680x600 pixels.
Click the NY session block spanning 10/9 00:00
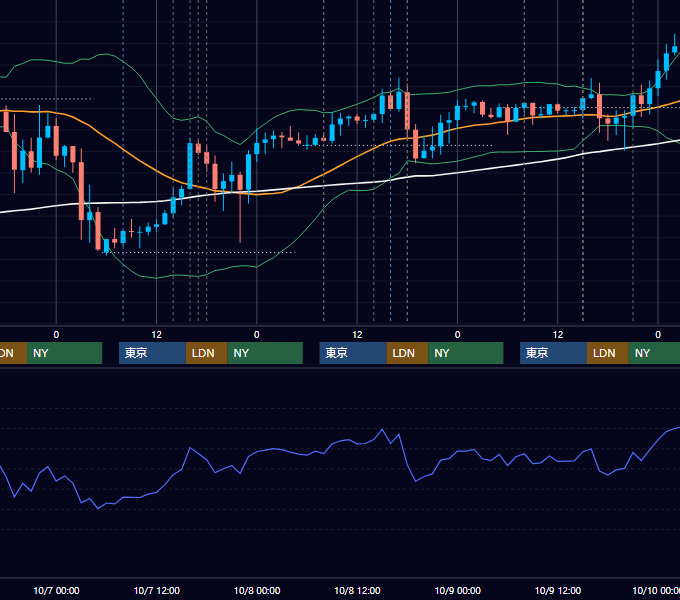pos(466,353)
